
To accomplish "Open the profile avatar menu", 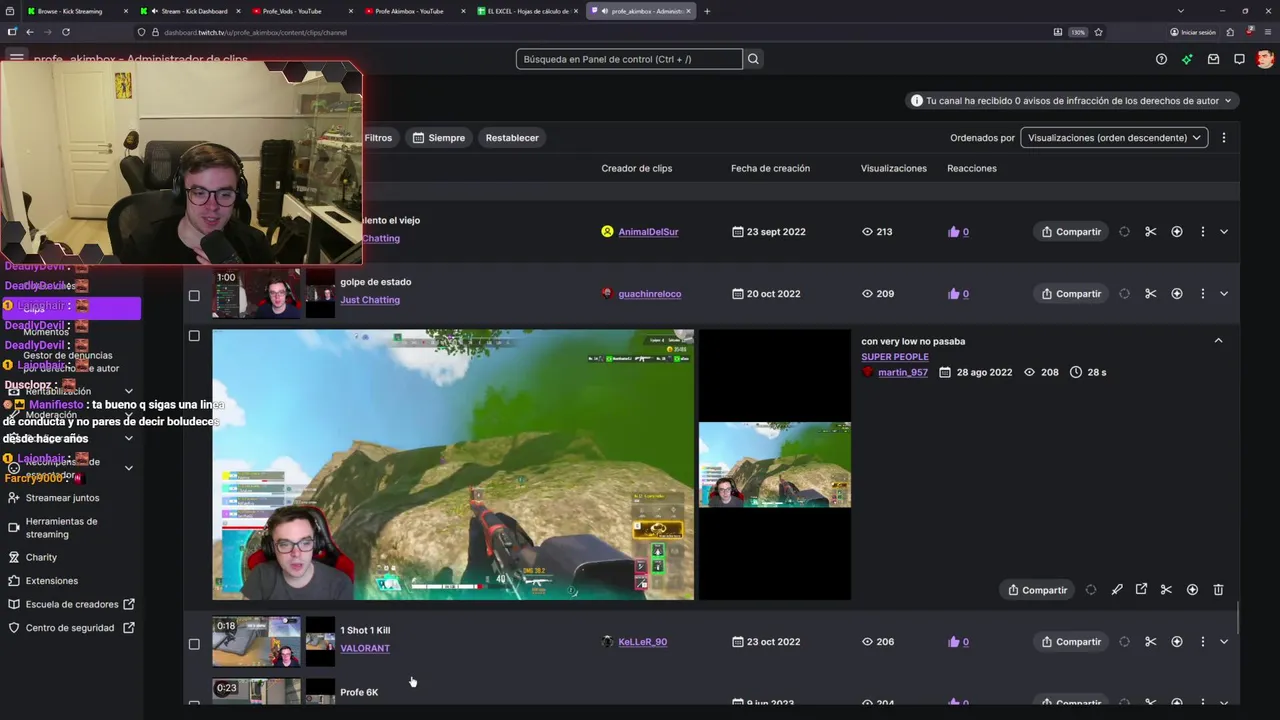I will [x=1265, y=59].
